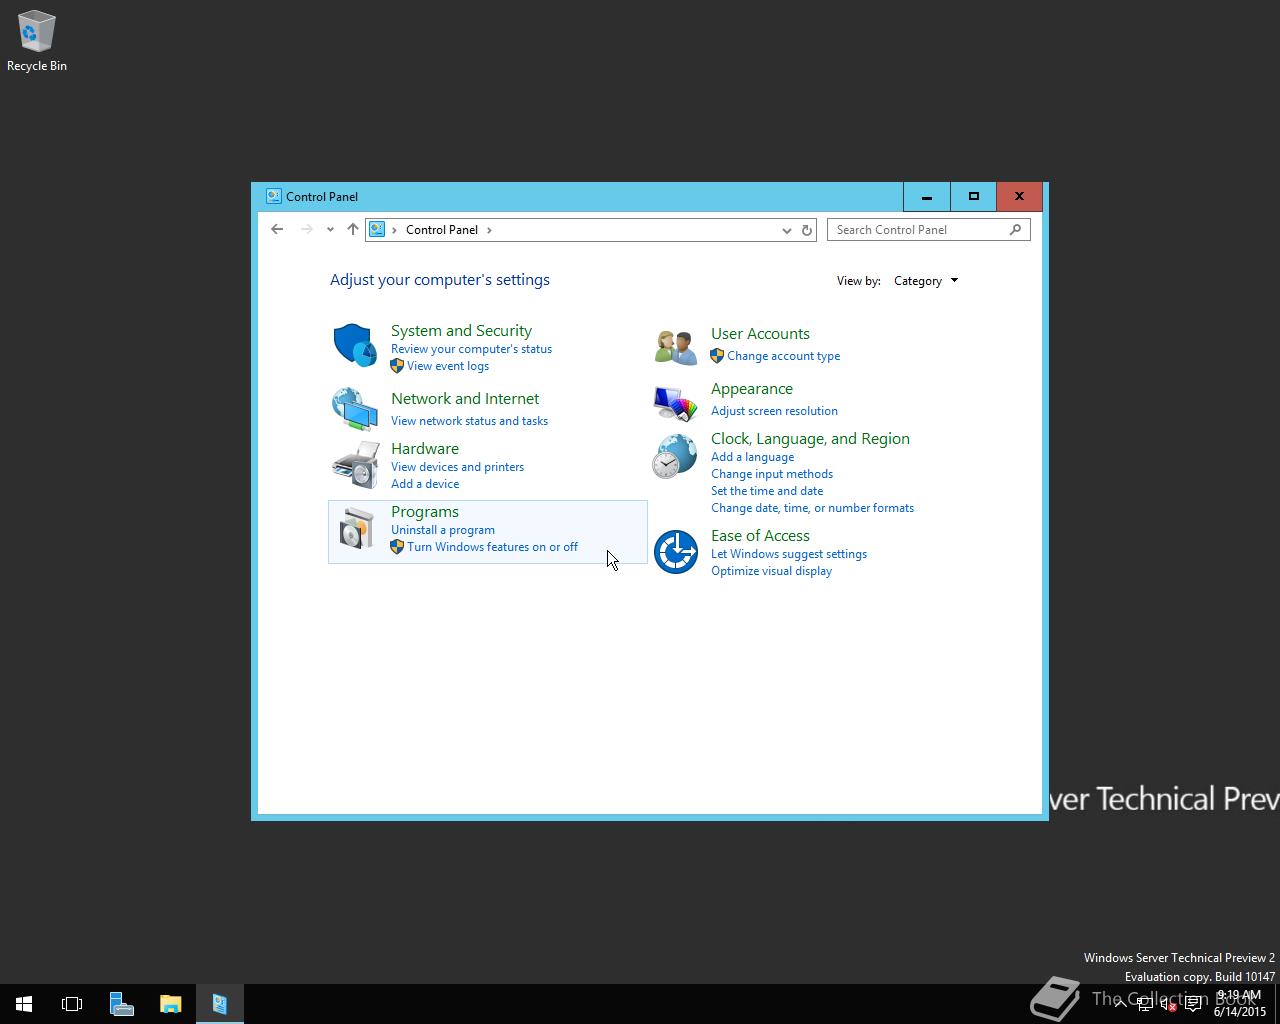Viewport: 1280px width, 1024px height.
Task: Click the Control Panel breadcrumb
Action: (x=442, y=230)
